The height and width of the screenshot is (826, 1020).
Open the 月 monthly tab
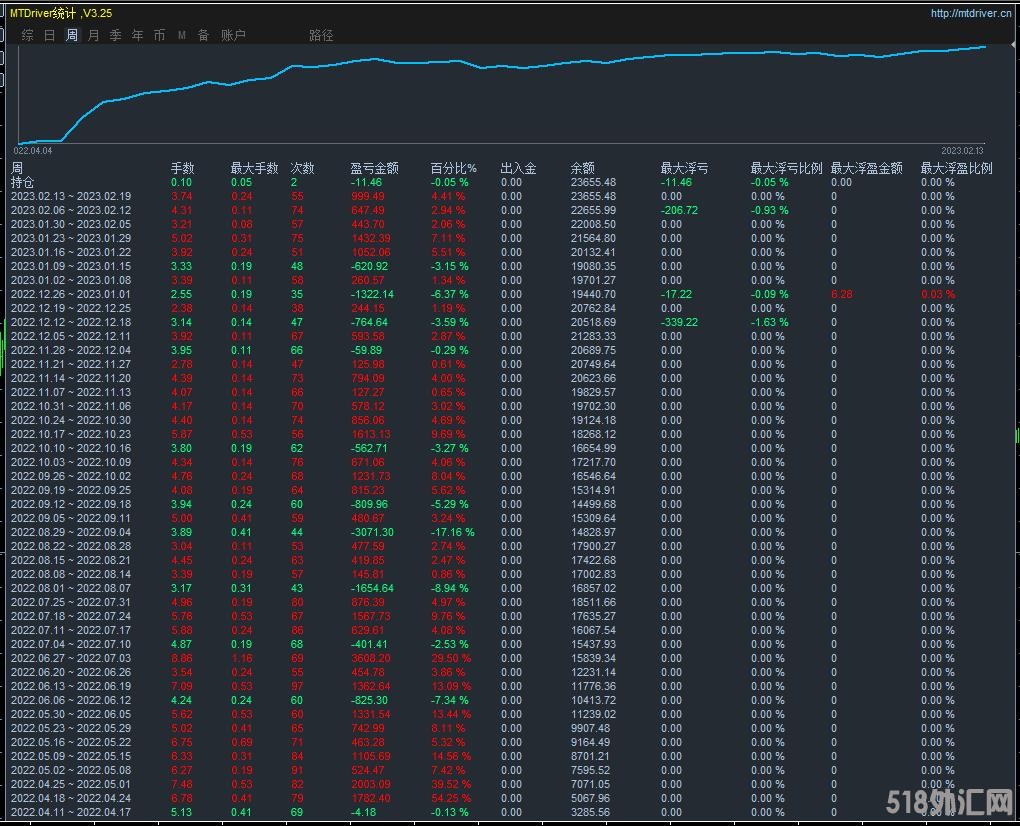coord(94,35)
